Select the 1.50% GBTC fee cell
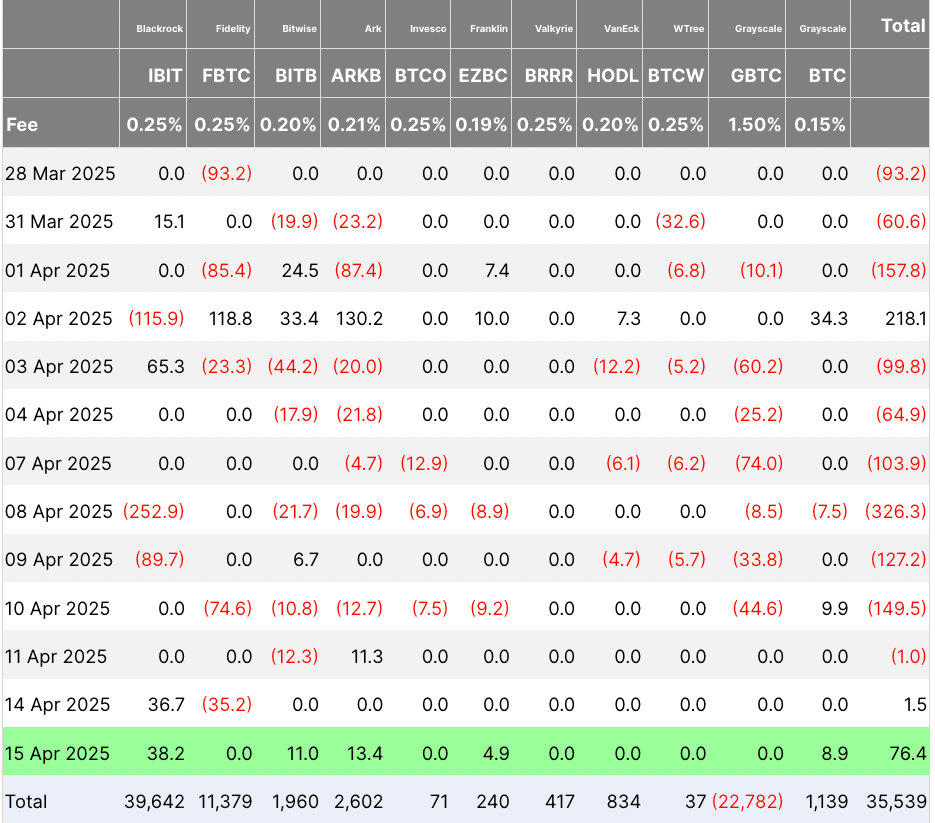935x823 pixels. [755, 125]
